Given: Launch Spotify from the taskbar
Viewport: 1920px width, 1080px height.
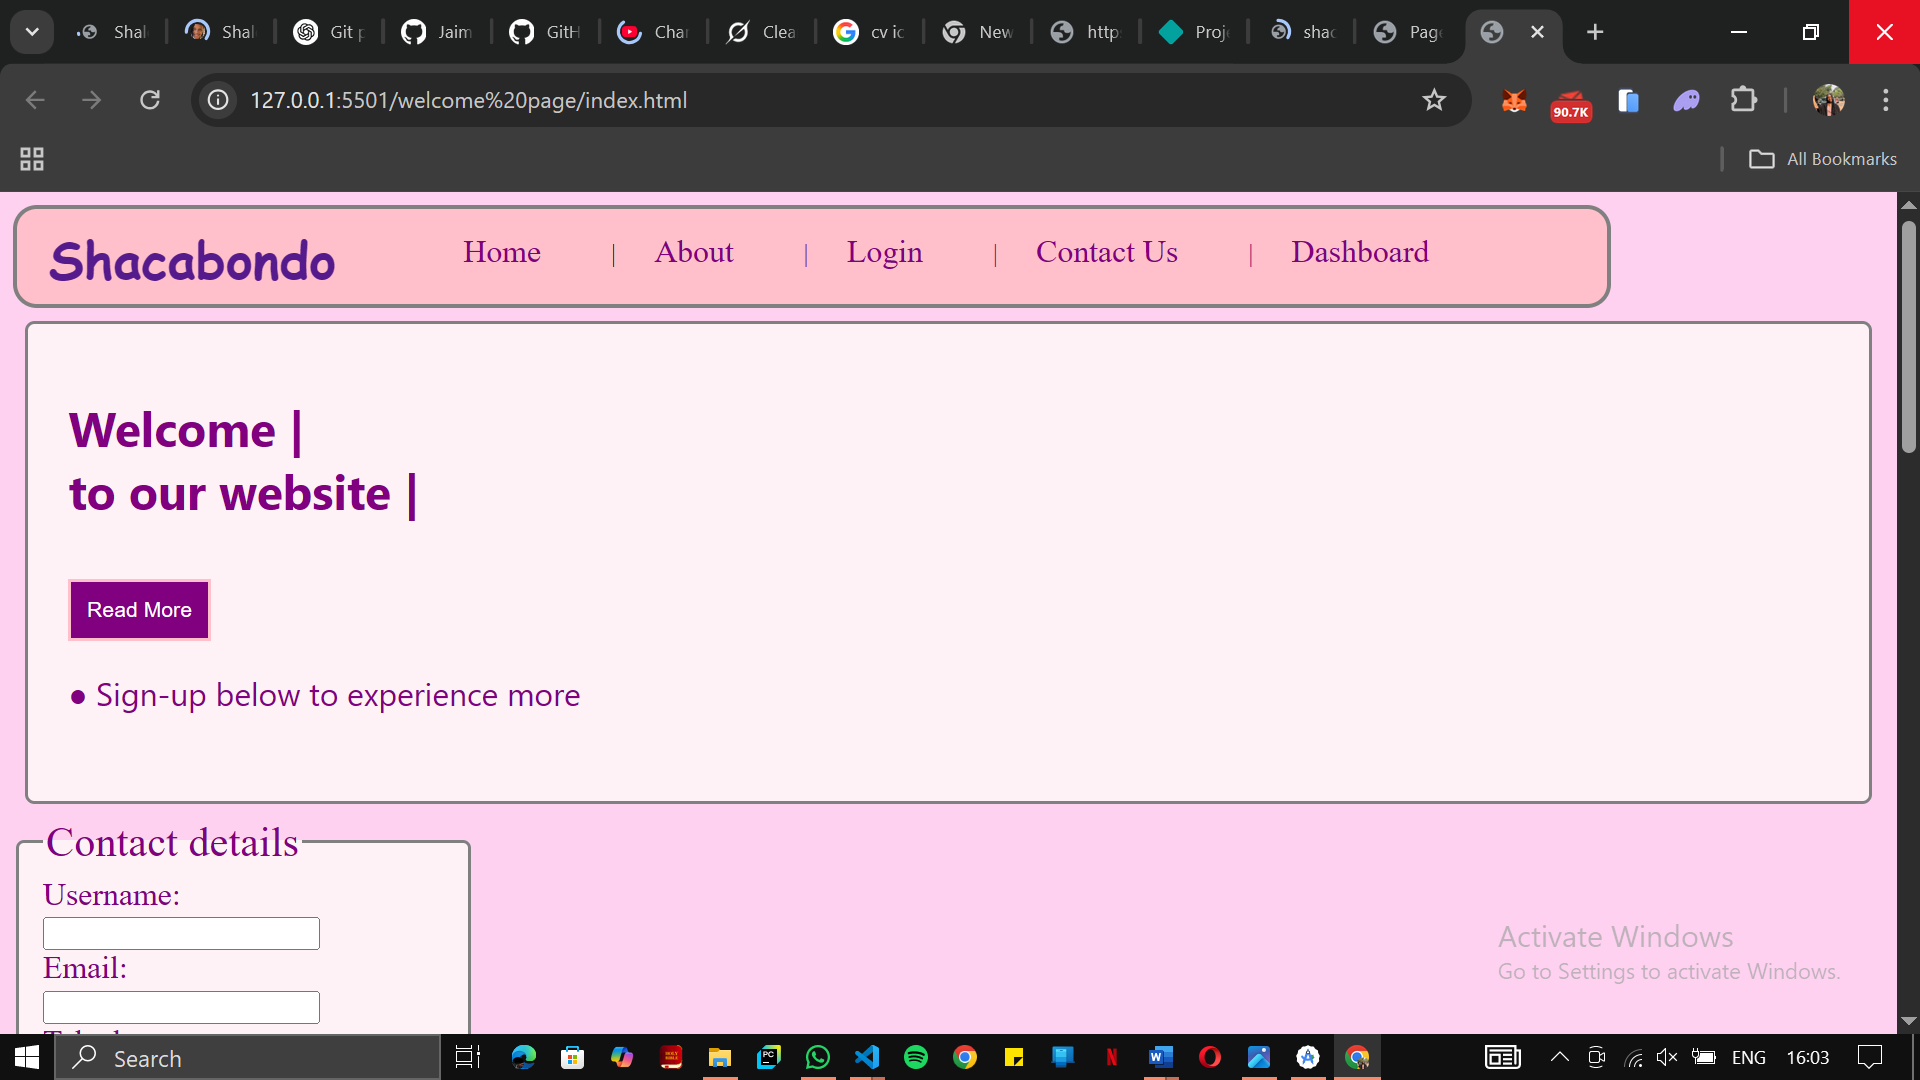Looking at the screenshot, I should (915, 1057).
